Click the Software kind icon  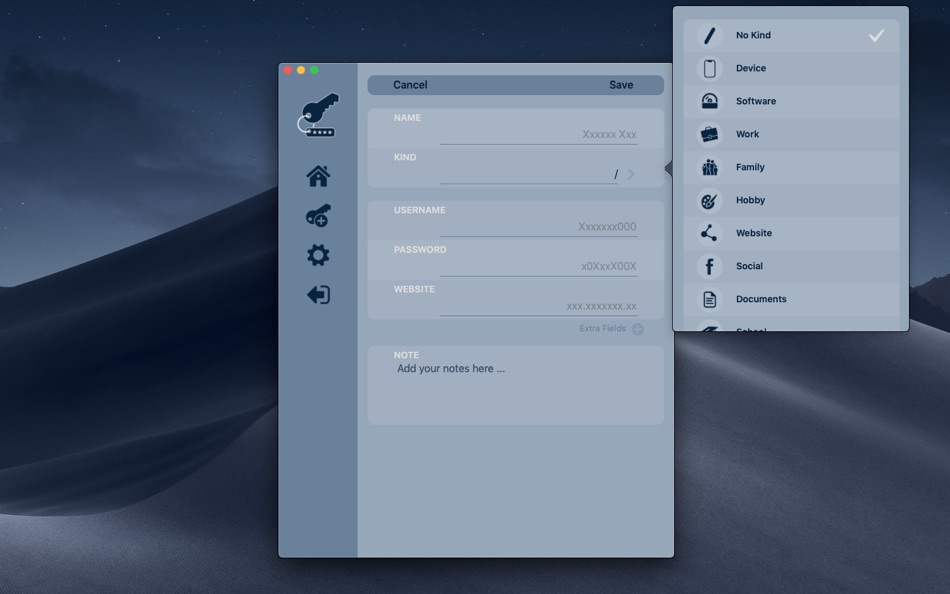[709, 101]
